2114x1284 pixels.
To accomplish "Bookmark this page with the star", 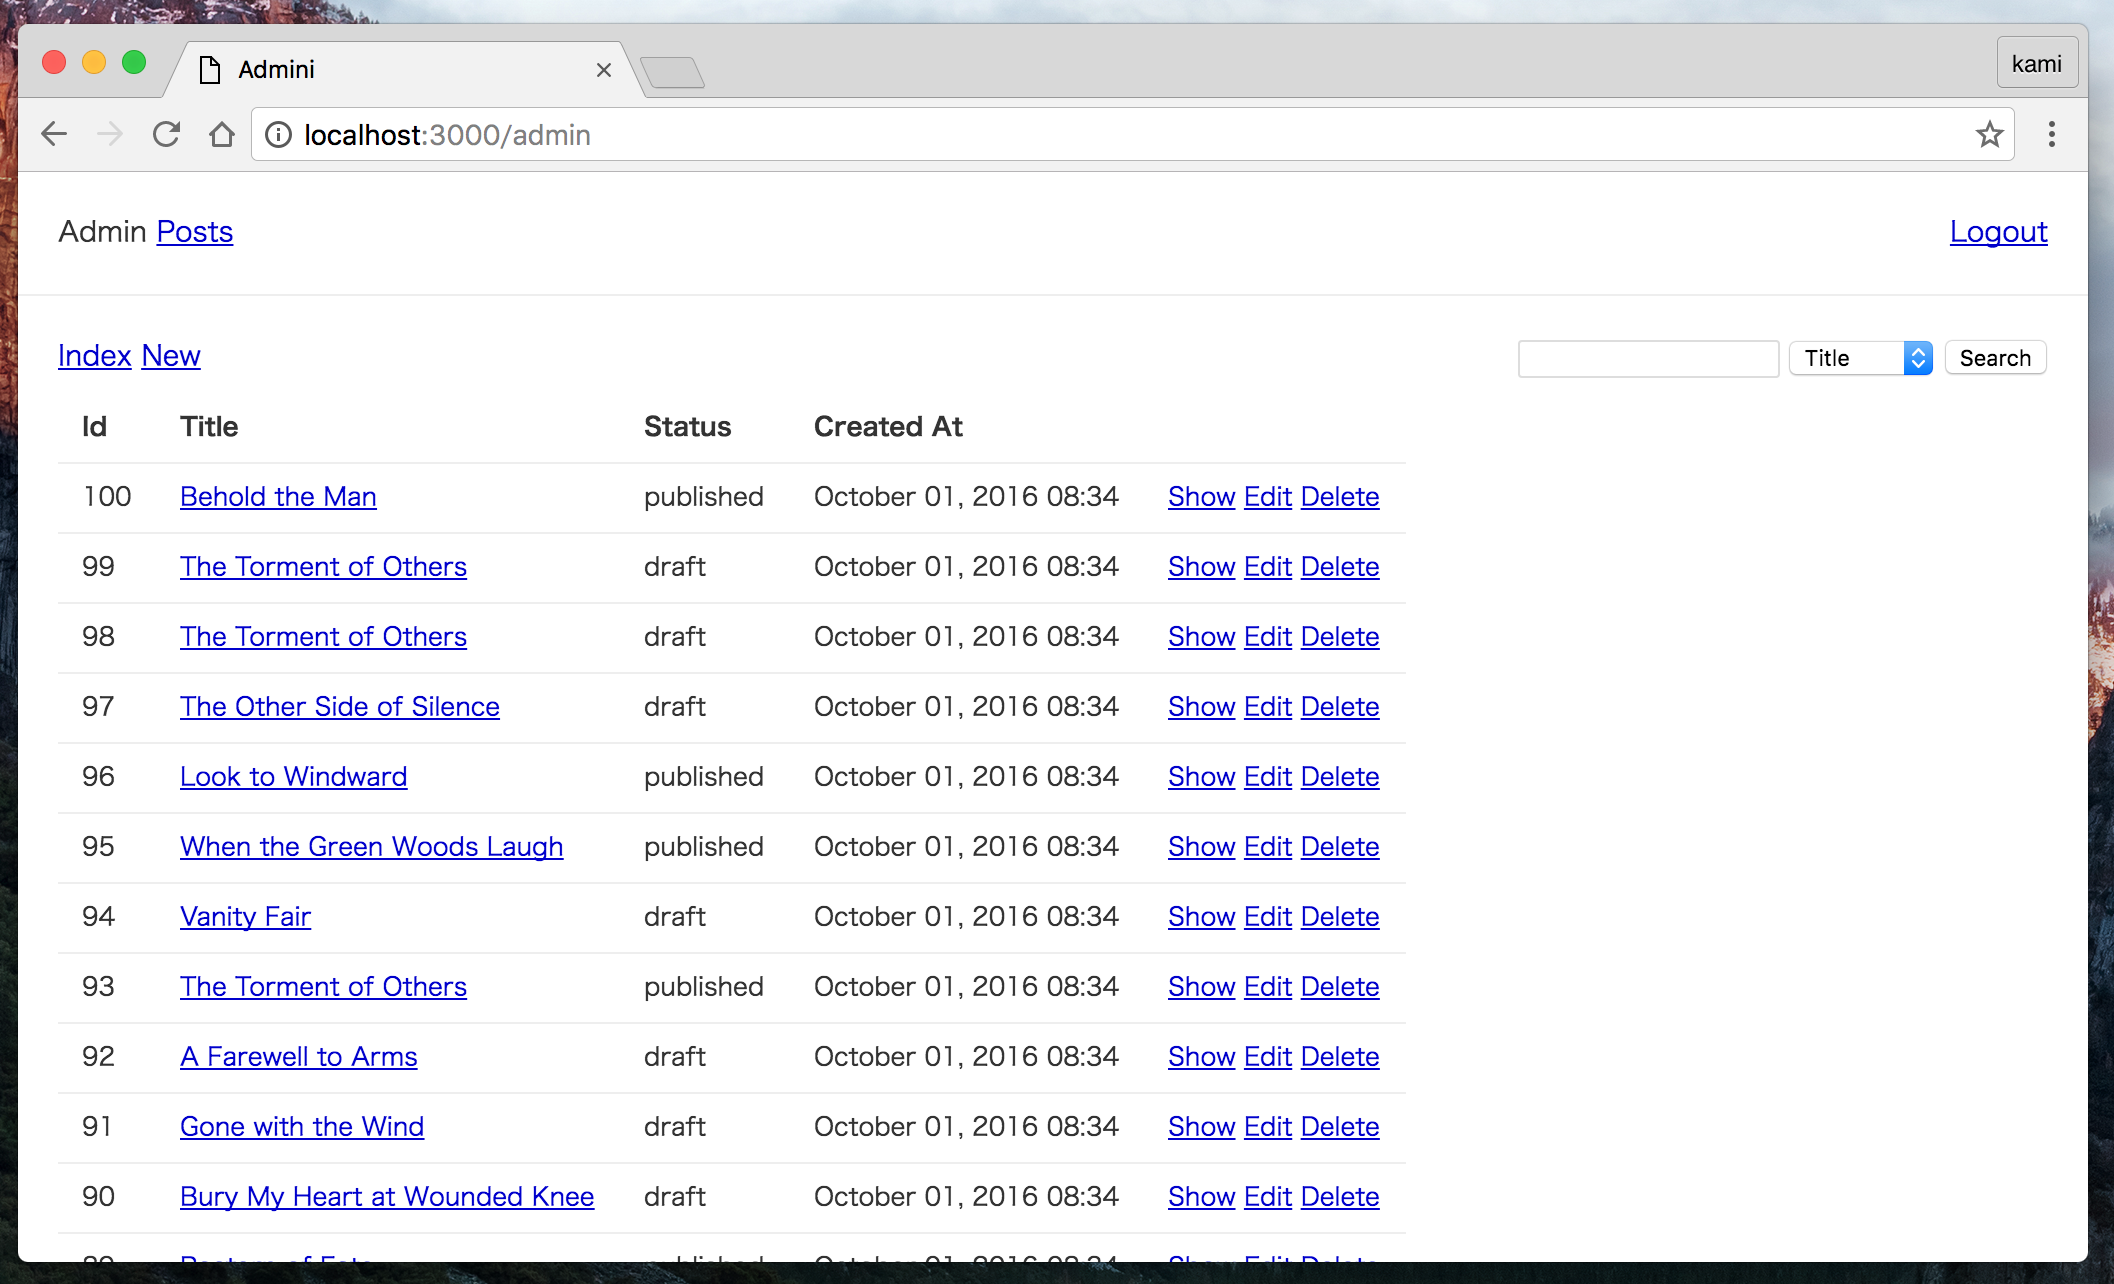I will tap(1989, 134).
